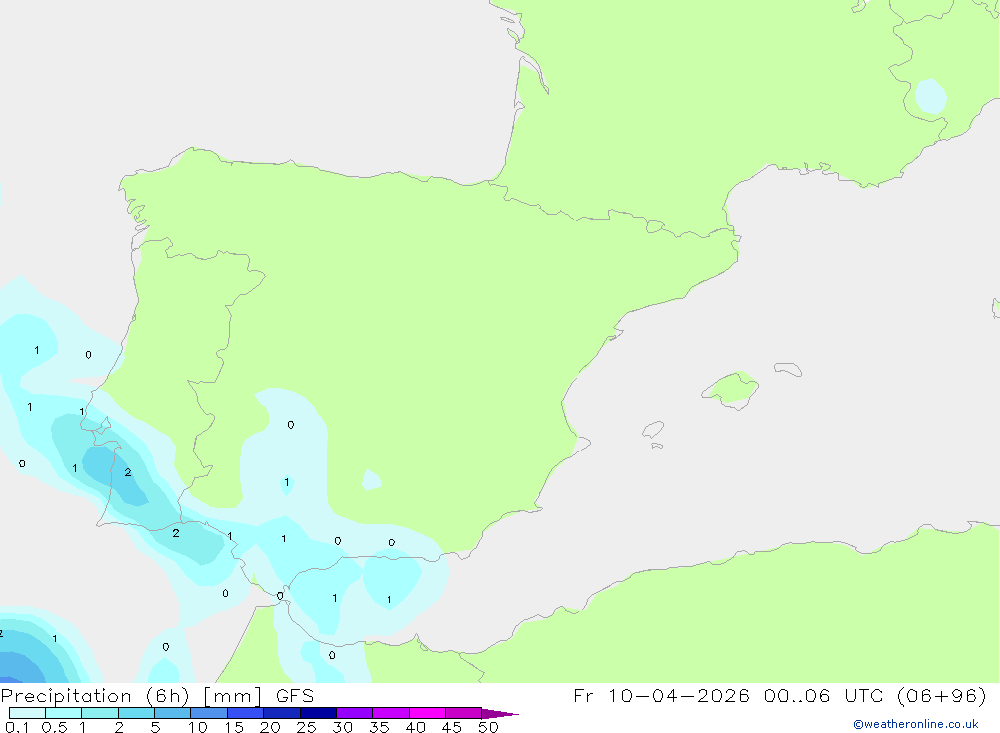Click the 40–45 mm magenta legend swatch
Image resolution: width=1000 pixels, height=733 pixels.
tap(427, 713)
